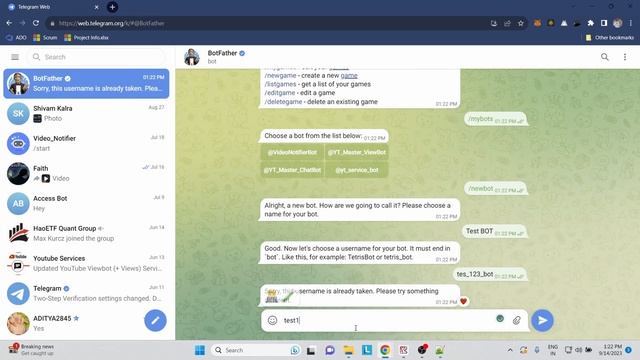Choose the @yt_service_bot button

[x=357, y=170]
